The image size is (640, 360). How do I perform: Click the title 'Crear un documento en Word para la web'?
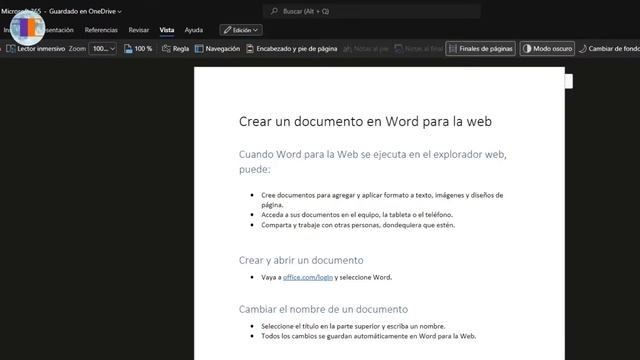[x=365, y=121]
